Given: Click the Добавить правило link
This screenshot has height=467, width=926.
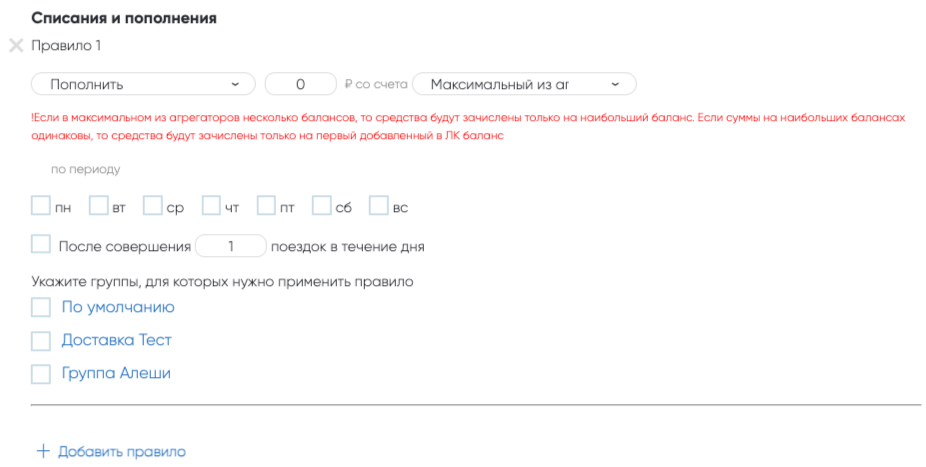Looking at the screenshot, I should (121, 452).
